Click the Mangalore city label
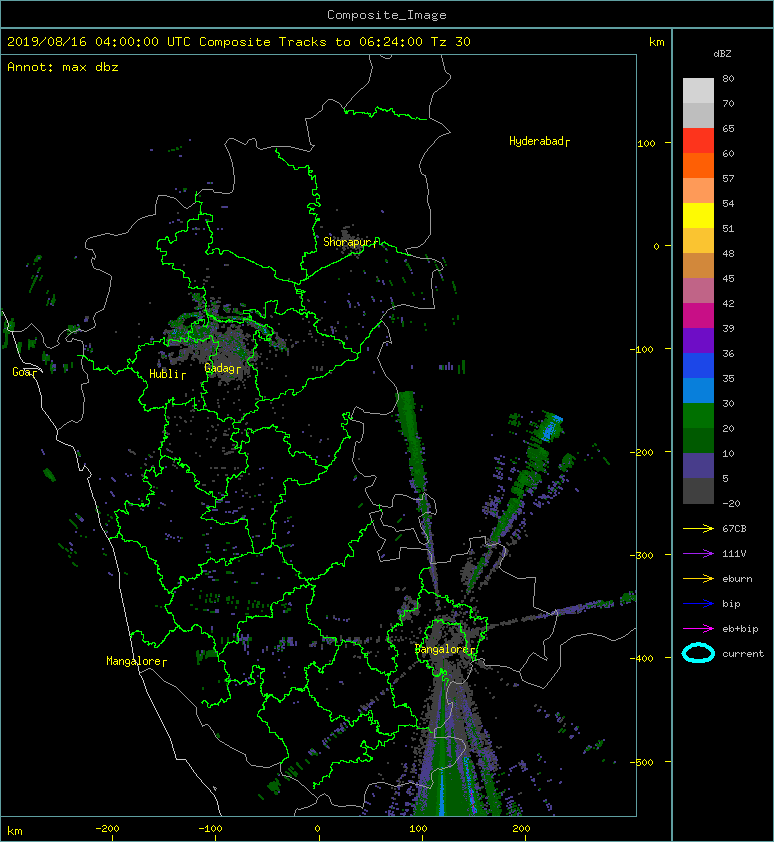The image size is (774, 842). 134,661
